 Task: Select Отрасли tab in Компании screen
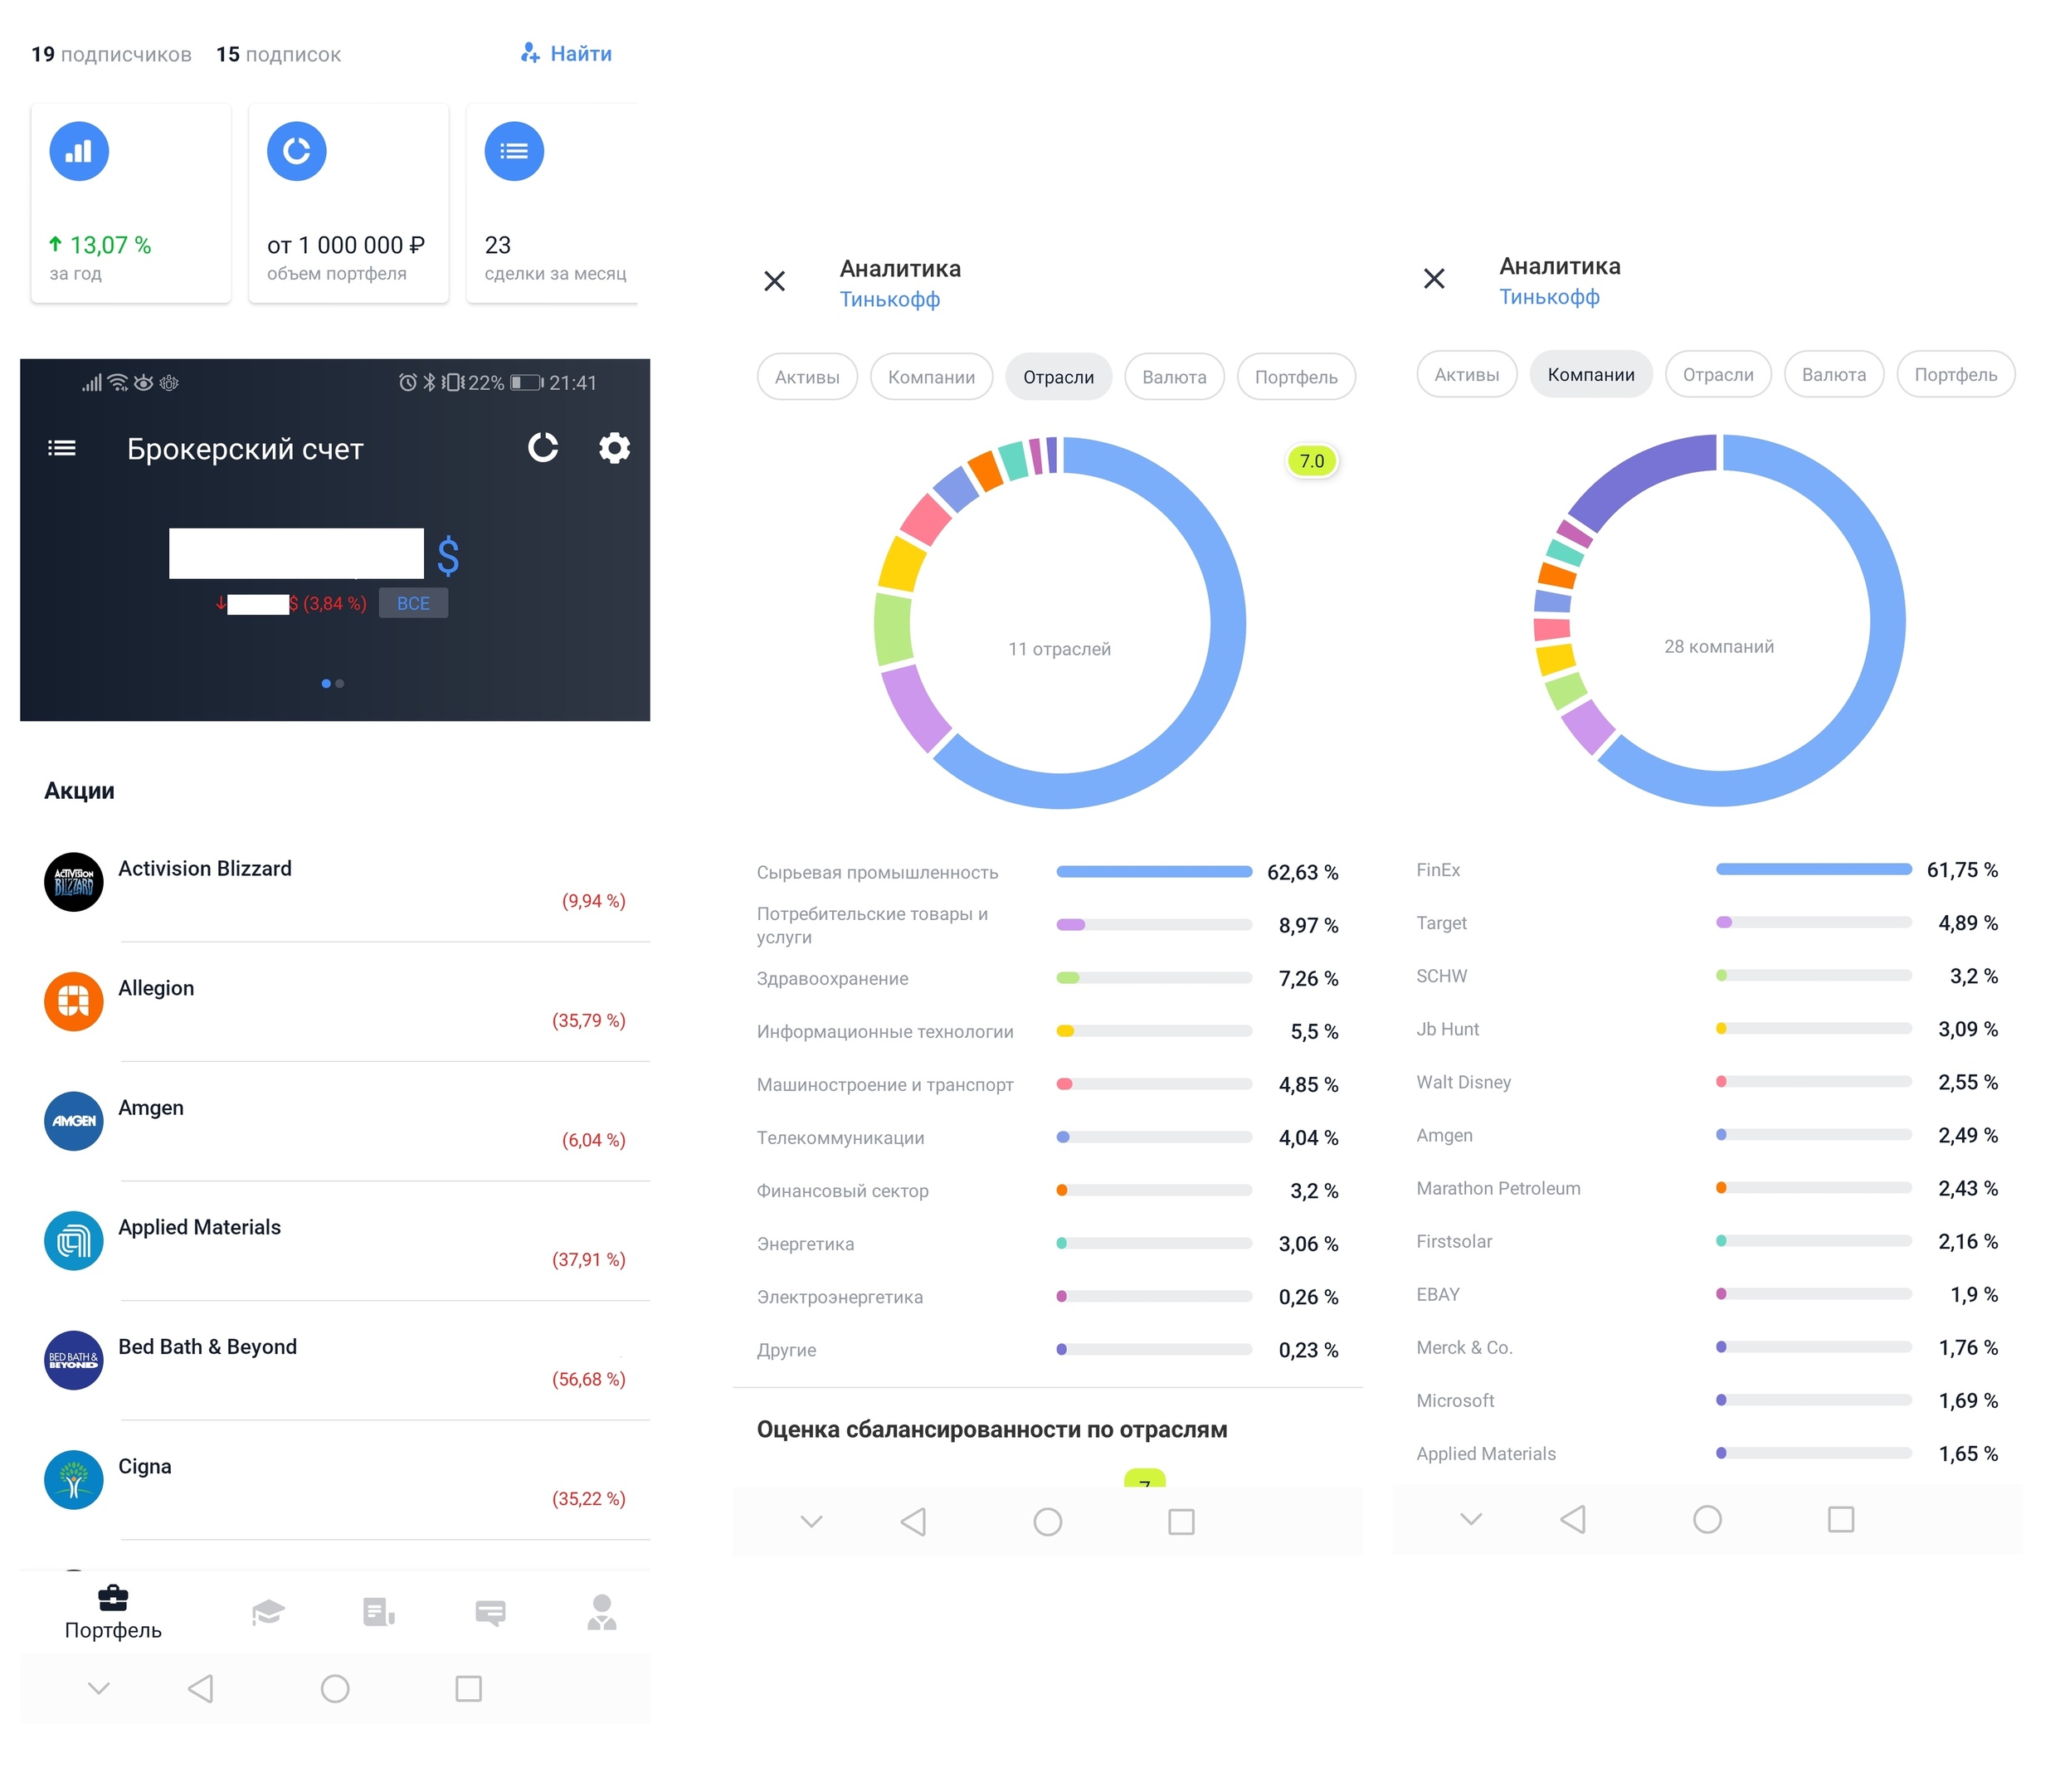click(1718, 375)
